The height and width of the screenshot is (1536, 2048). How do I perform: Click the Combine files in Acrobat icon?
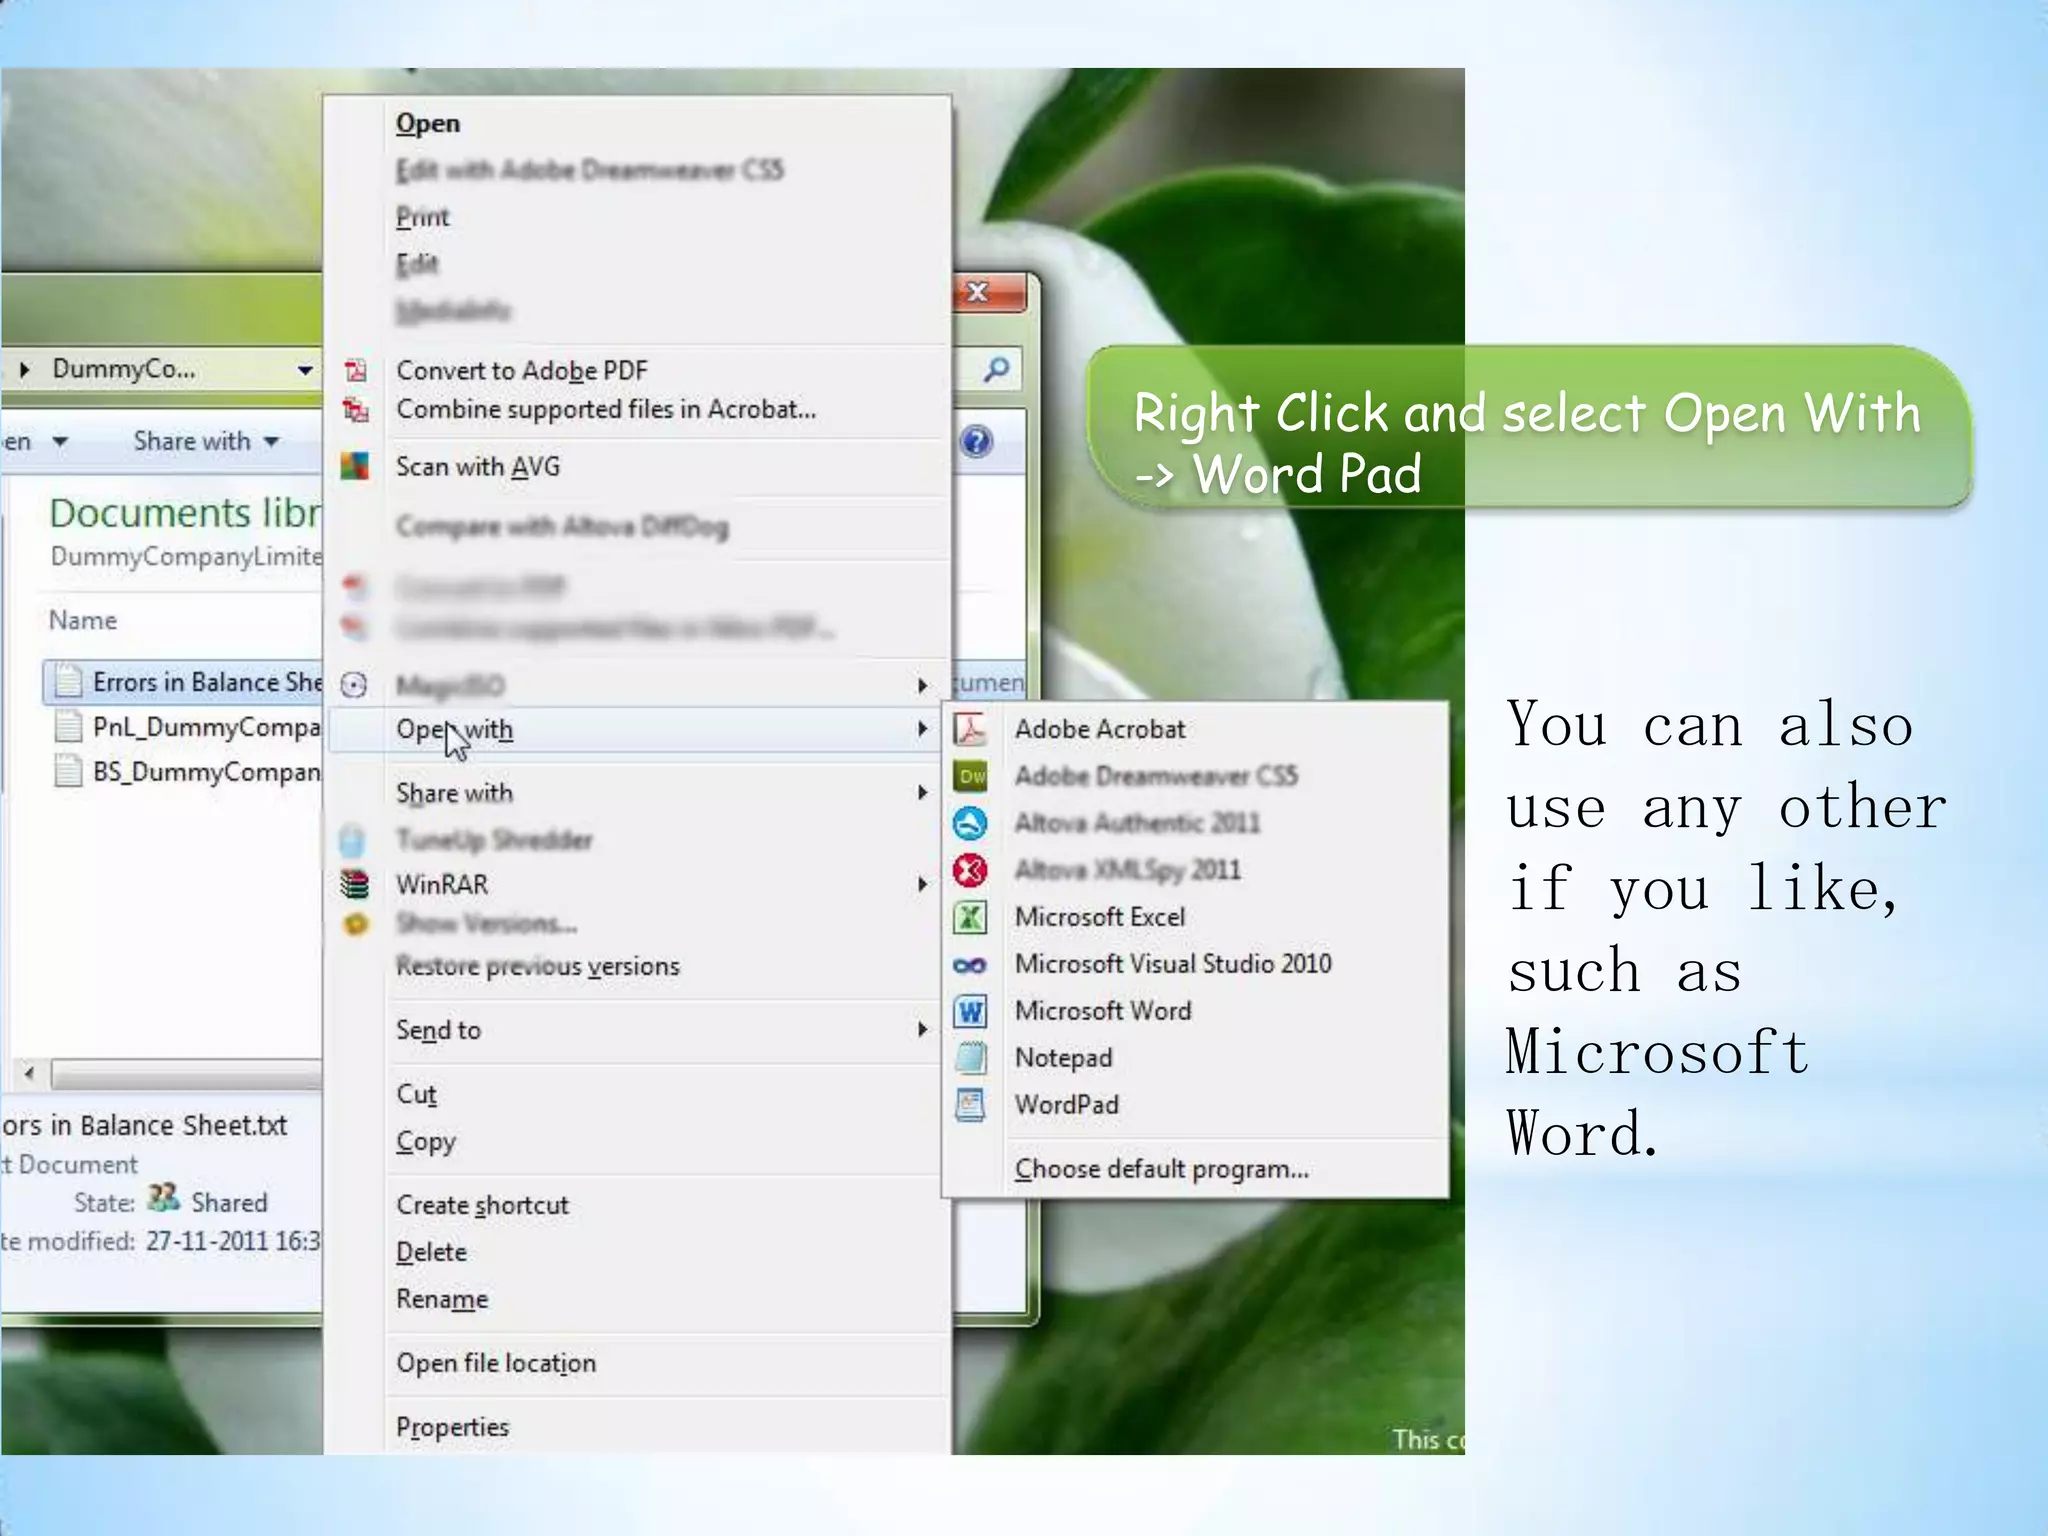click(x=356, y=409)
